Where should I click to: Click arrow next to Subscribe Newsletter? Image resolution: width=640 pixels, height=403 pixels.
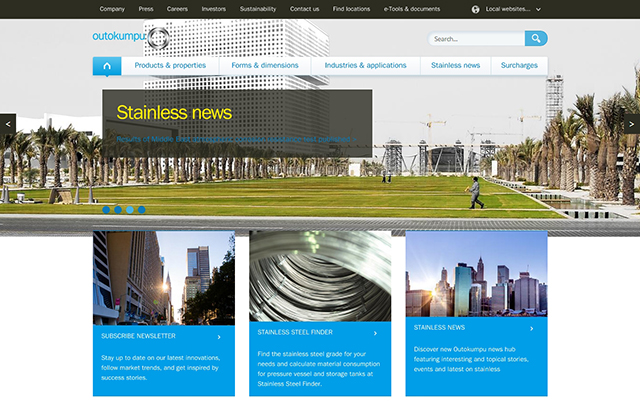(x=219, y=337)
